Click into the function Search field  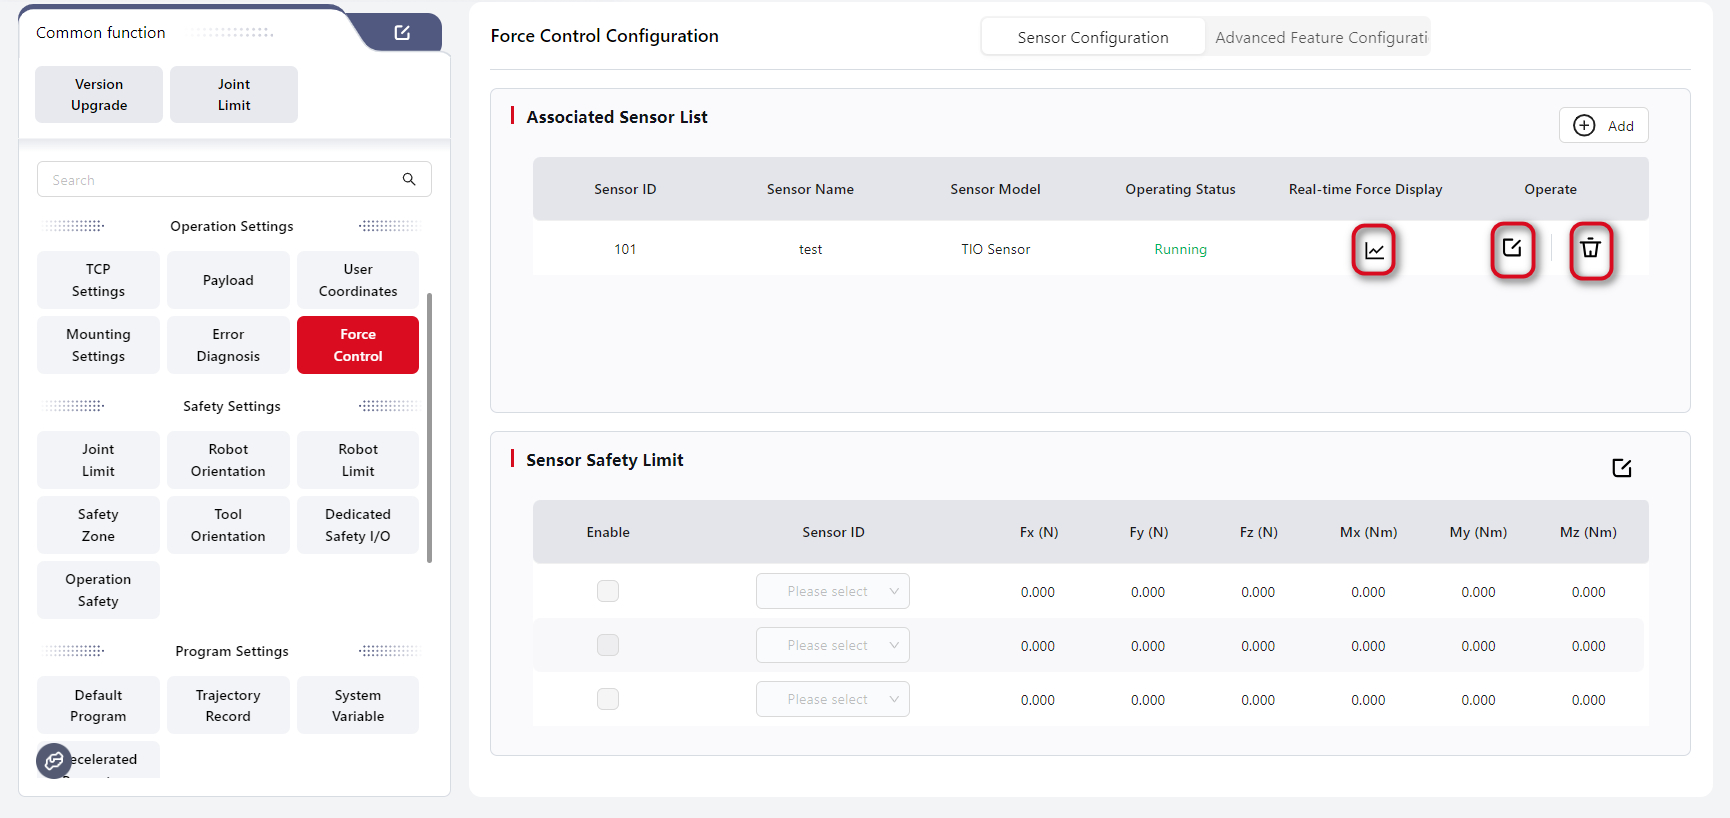(220, 180)
